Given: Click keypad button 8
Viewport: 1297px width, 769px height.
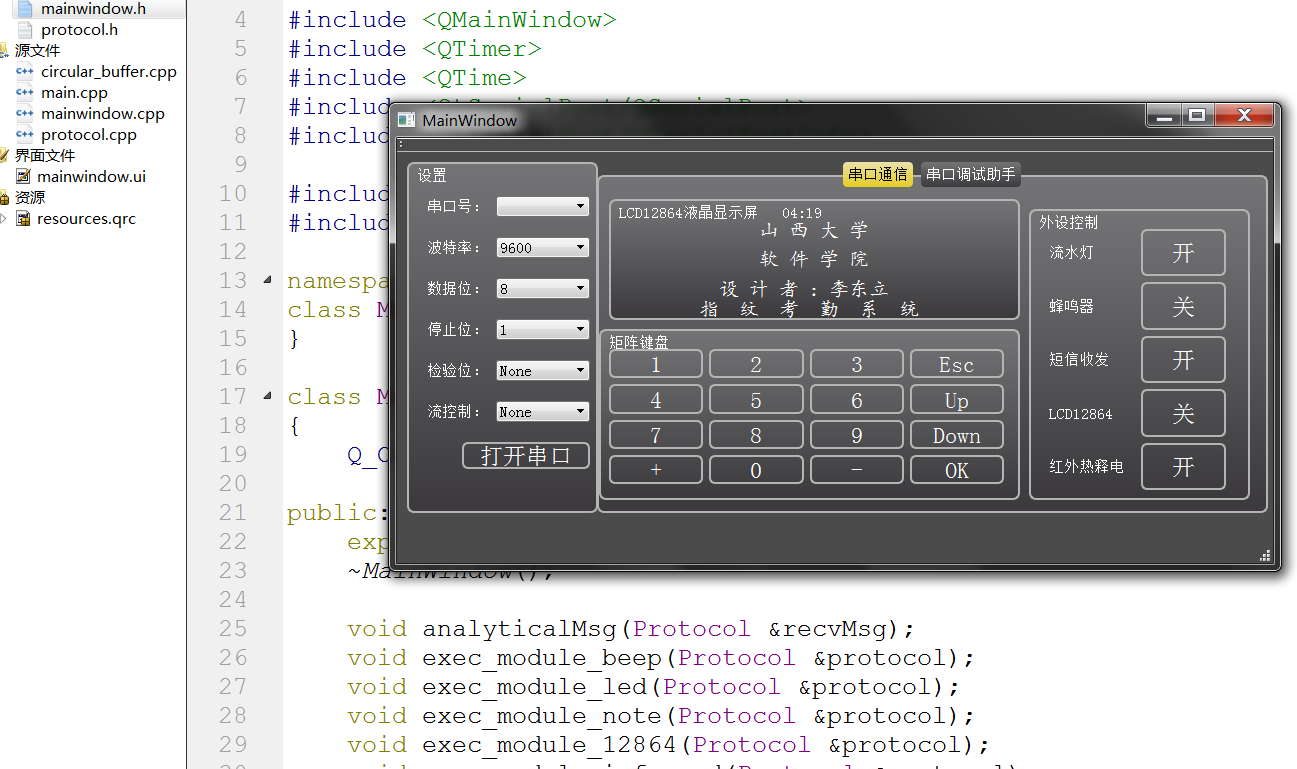Looking at the screenshot, I should [756, 435].
